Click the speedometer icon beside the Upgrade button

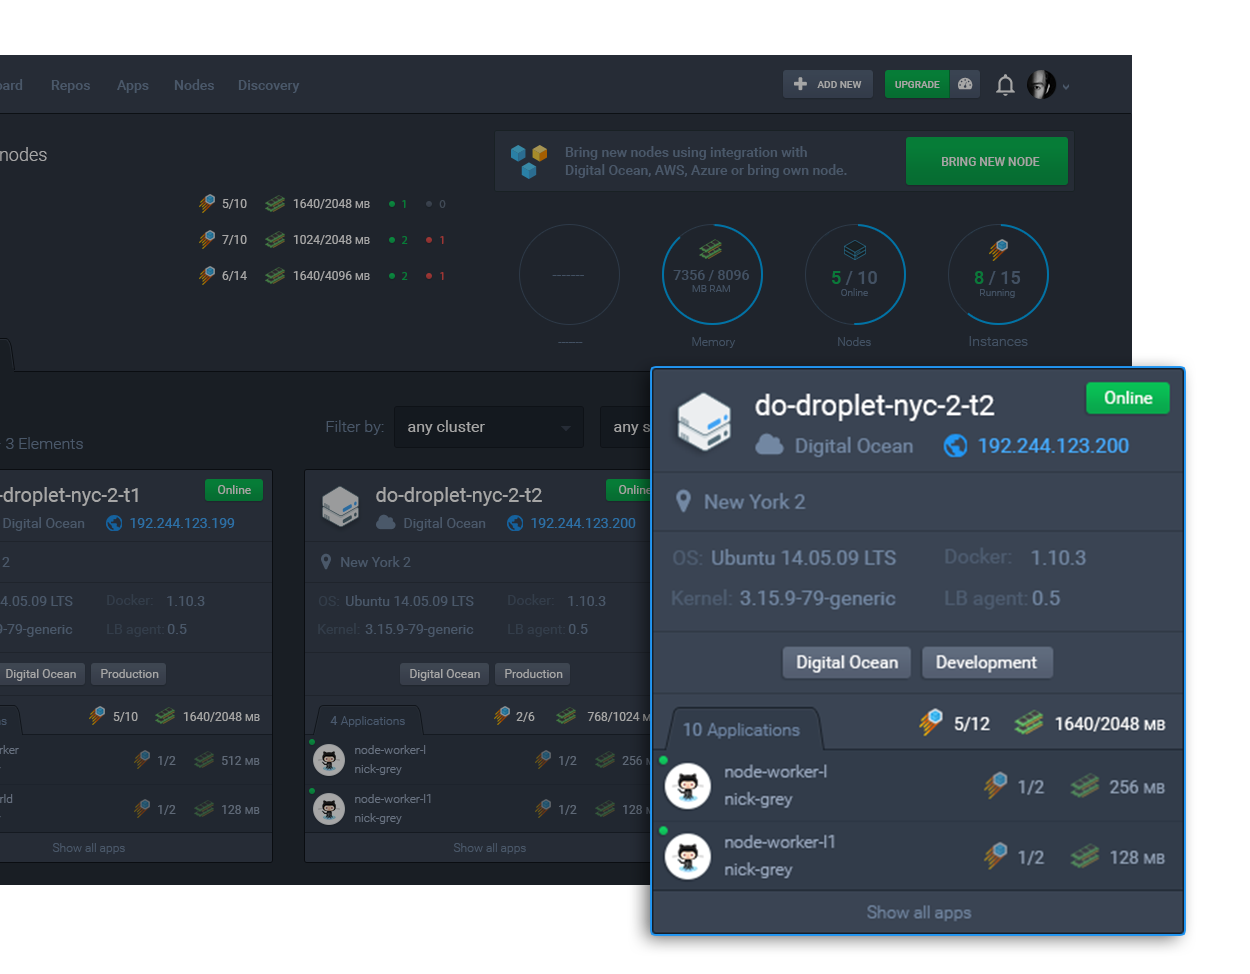coord(964,84)
